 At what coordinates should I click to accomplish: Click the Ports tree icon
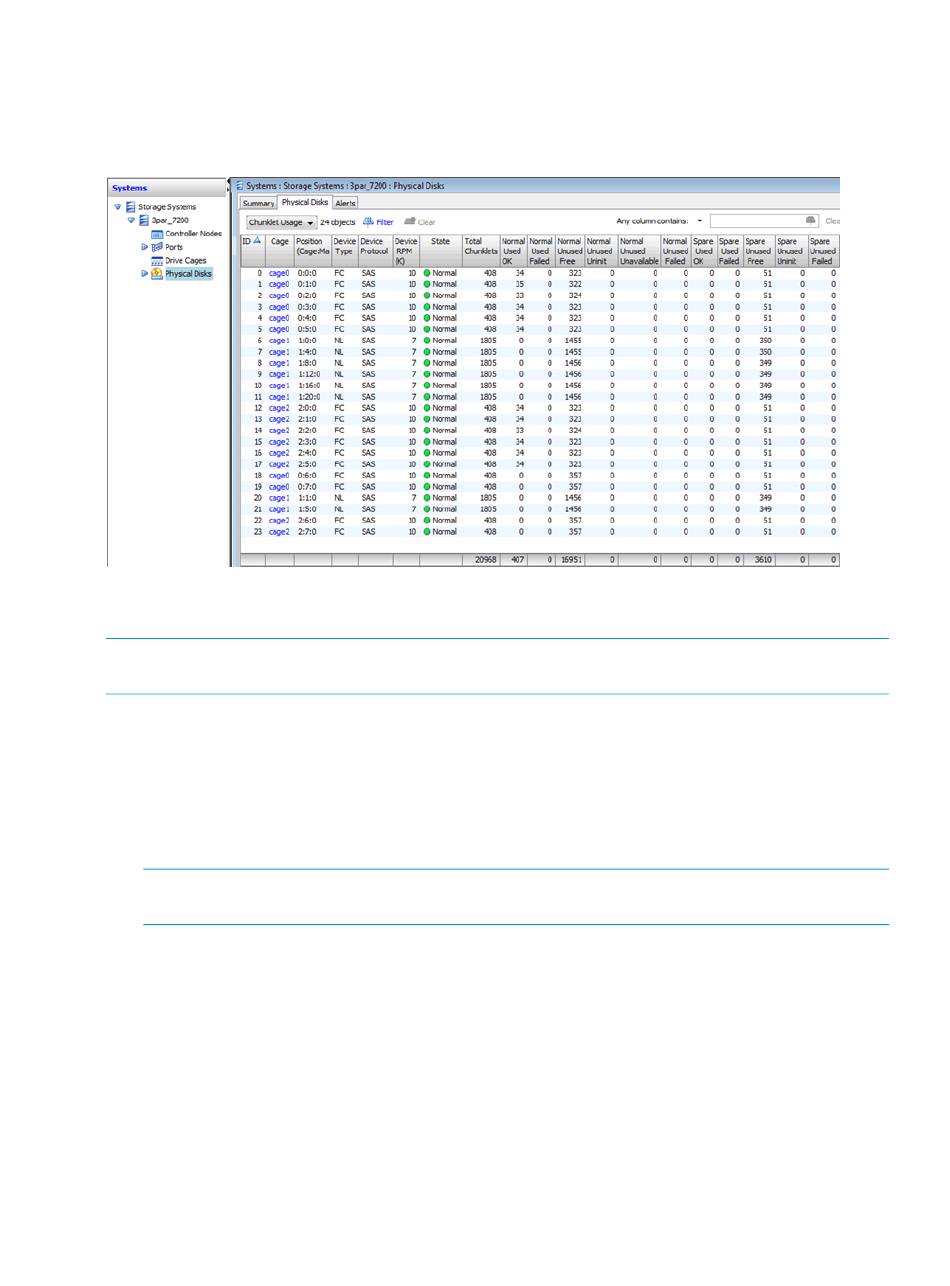tap(157, 247)
